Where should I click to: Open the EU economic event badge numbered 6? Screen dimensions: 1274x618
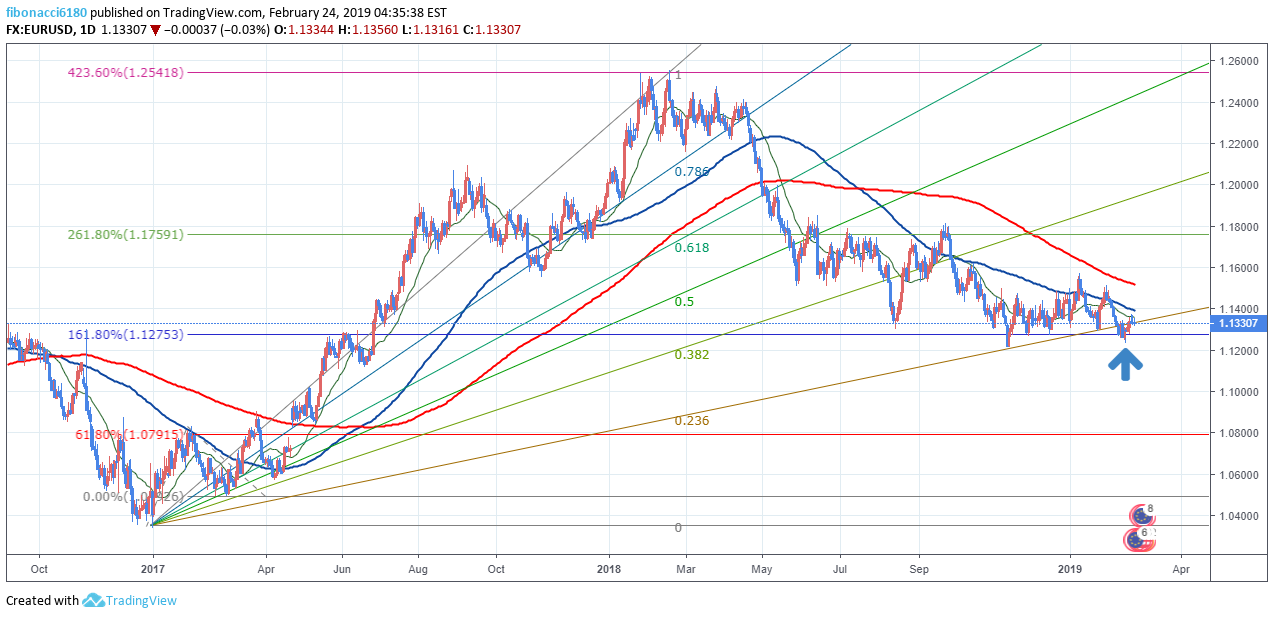[x=1137, y=540]
